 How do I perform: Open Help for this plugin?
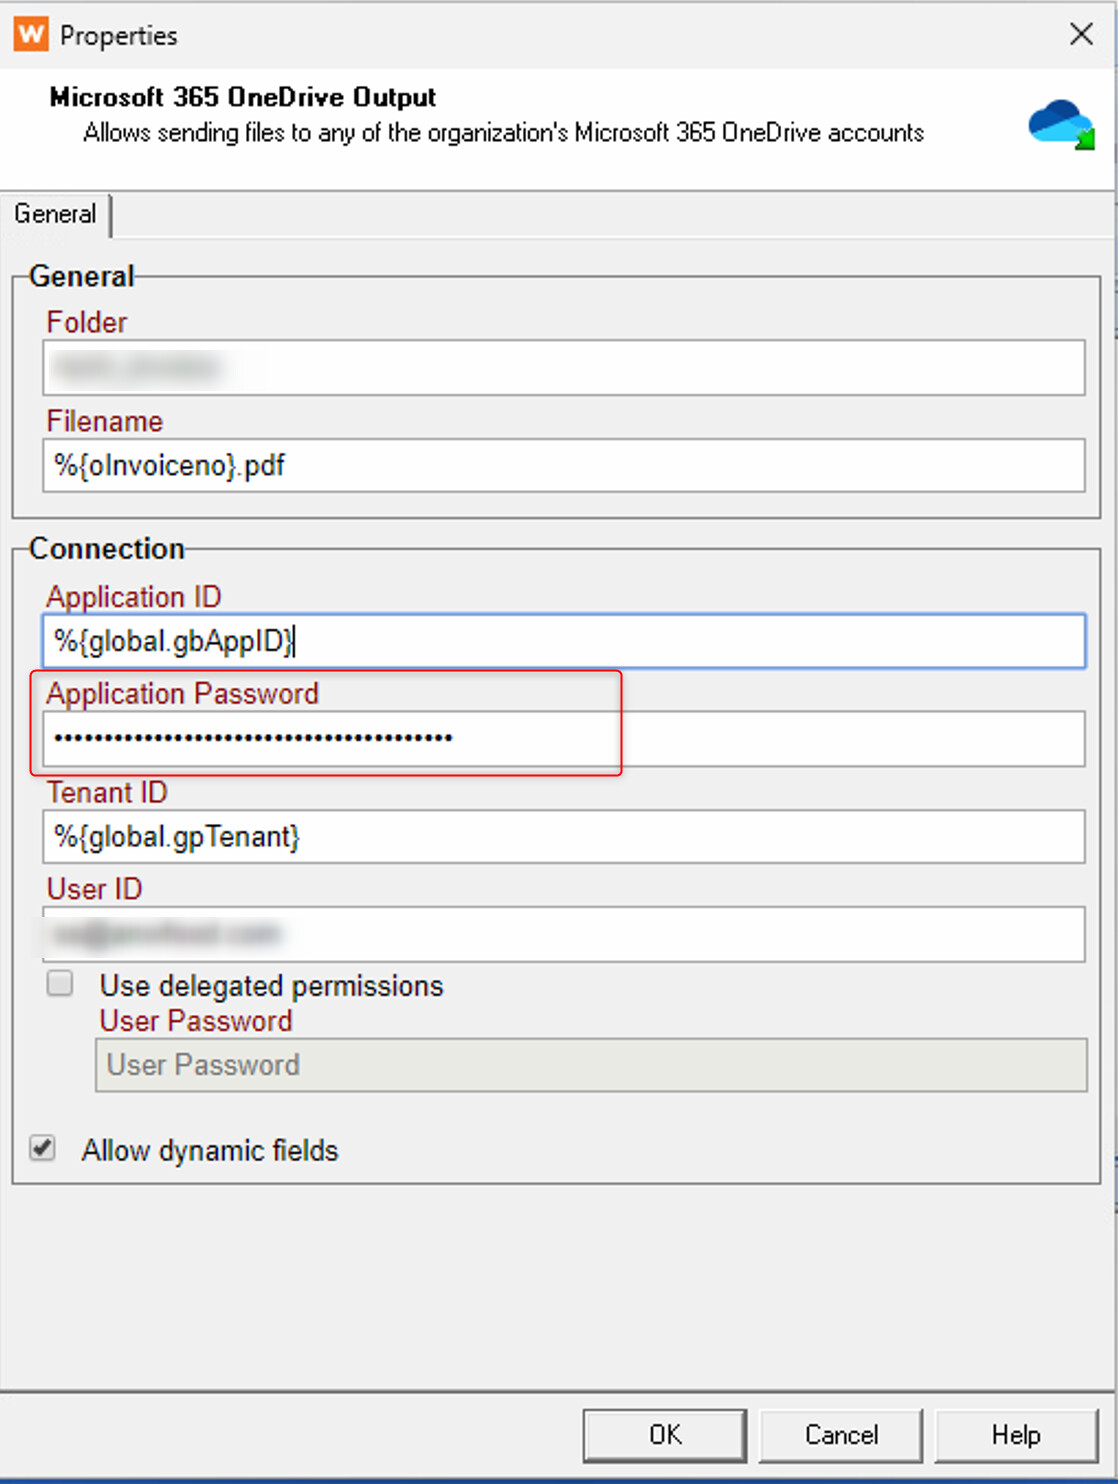(x=1015, y=1435)
